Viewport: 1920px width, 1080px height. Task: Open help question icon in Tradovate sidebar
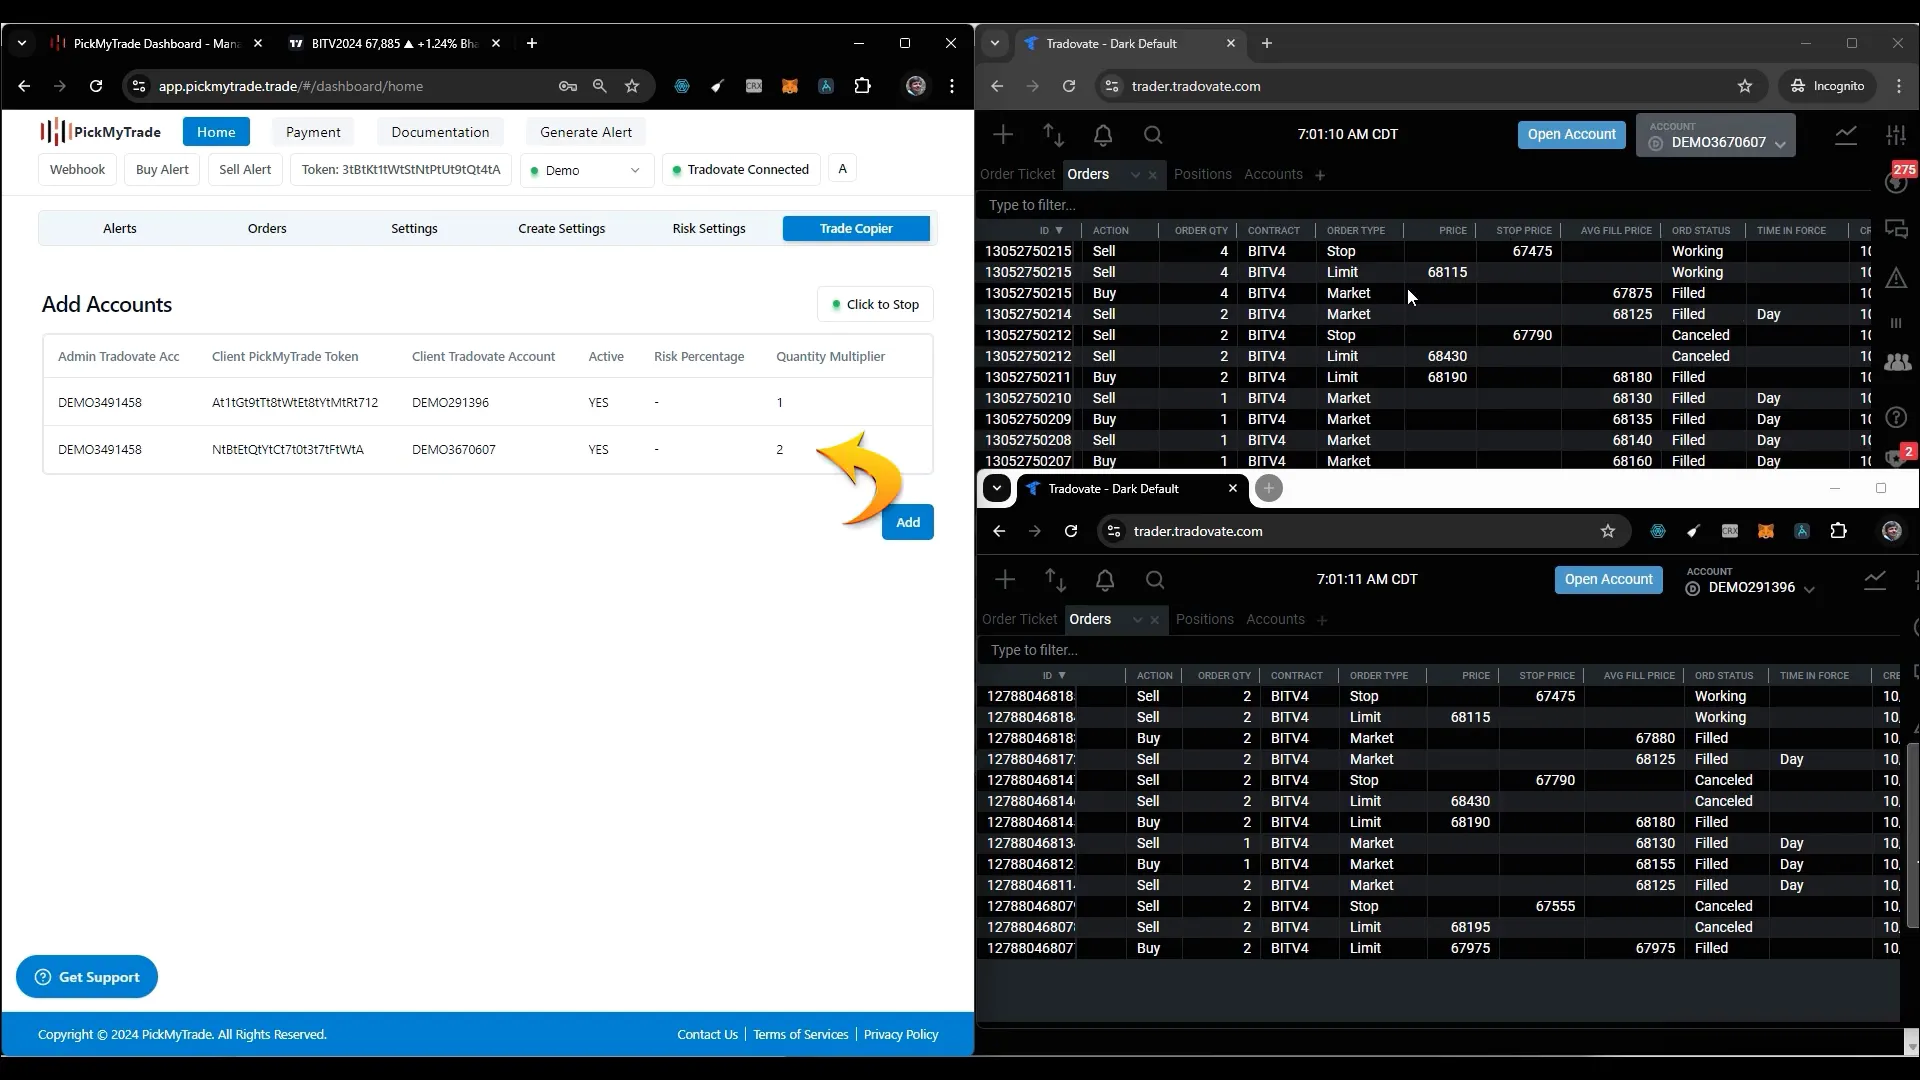[1896, 417]
